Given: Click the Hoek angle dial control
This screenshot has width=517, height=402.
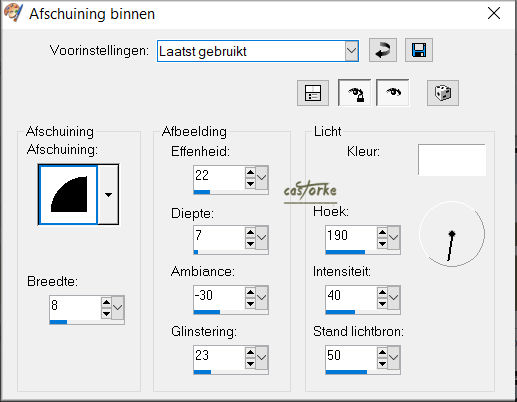Looking at the screenshot, I should click(x=452, y=234).
